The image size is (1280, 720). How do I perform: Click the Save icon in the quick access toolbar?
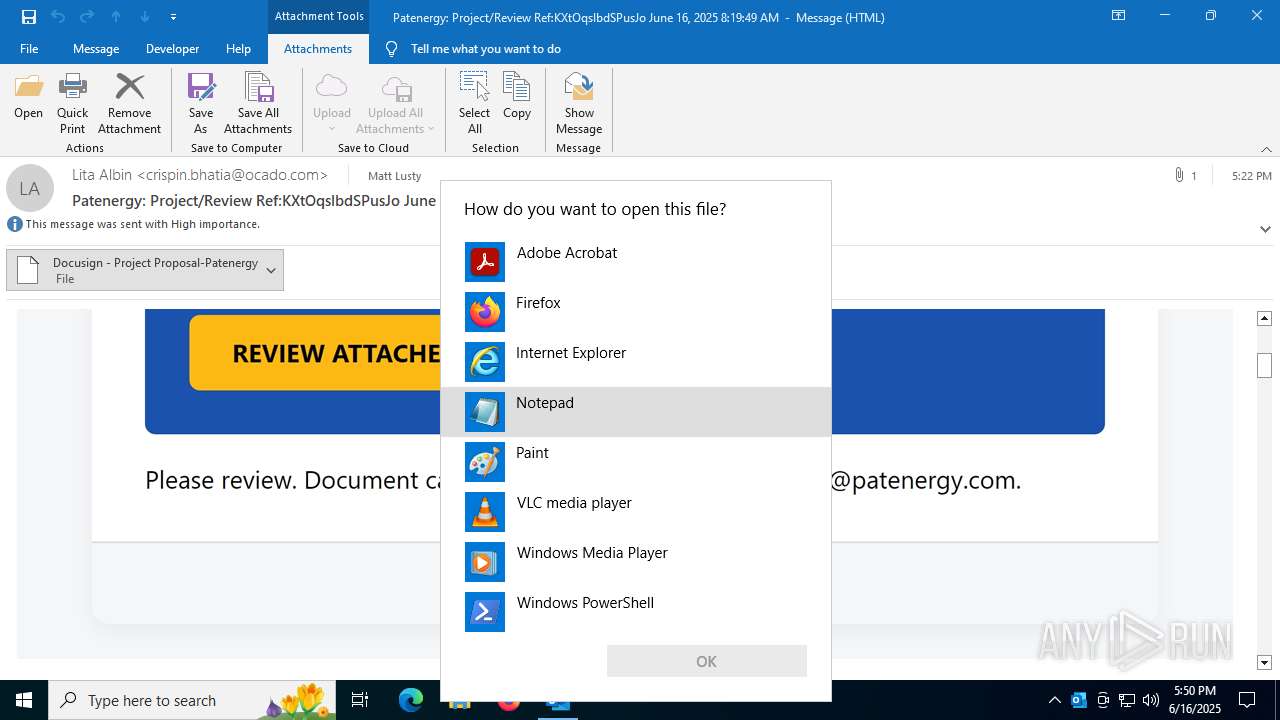[29, 16]
